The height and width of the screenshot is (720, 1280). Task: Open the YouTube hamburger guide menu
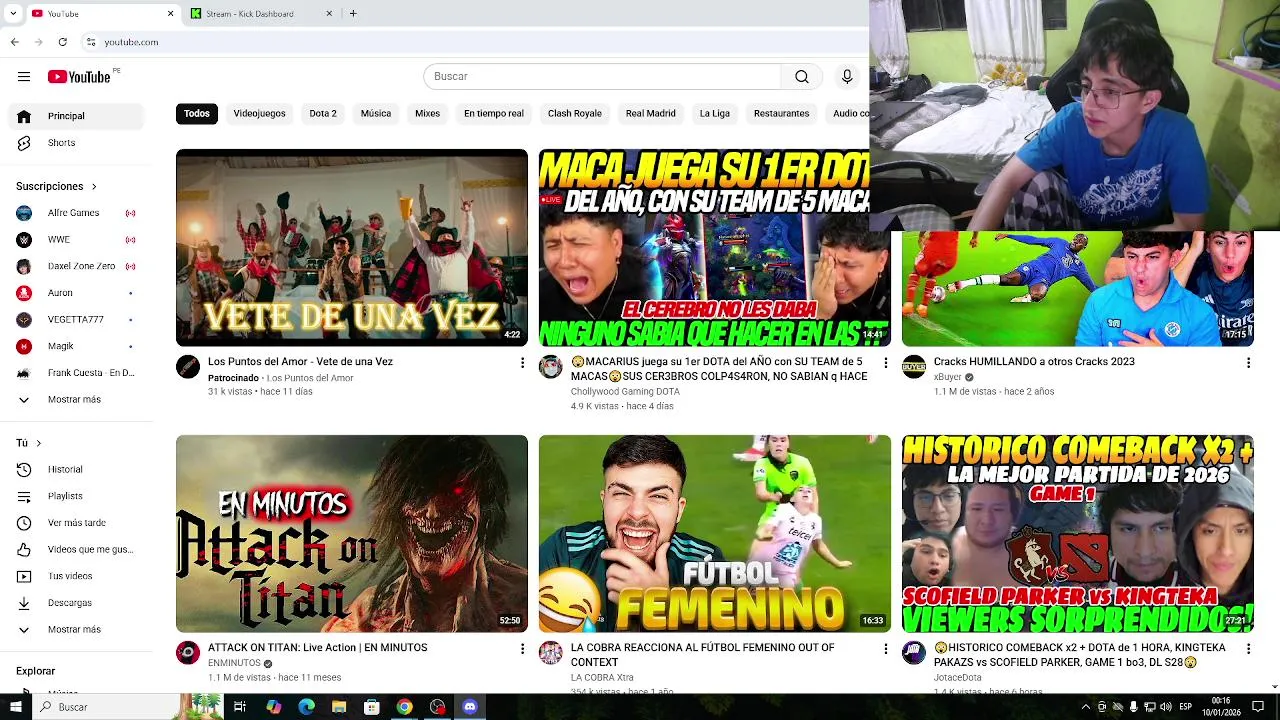(x=24, y=77)
